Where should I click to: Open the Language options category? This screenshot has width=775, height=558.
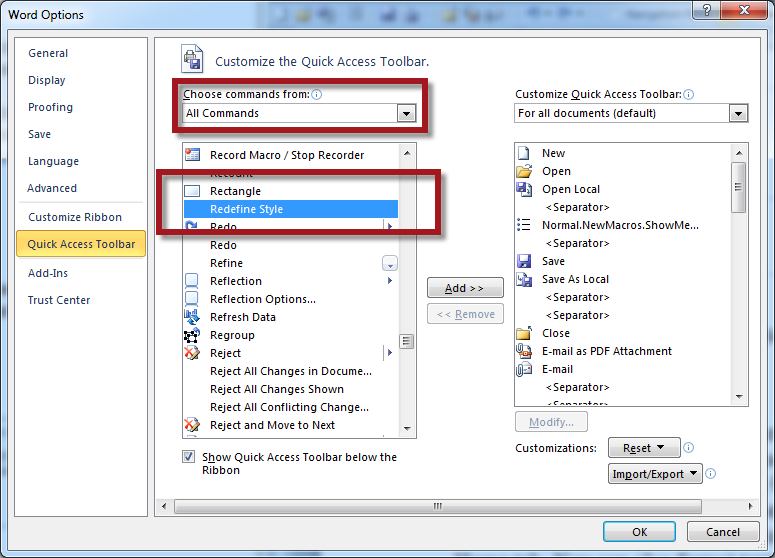tap(53, 161)
